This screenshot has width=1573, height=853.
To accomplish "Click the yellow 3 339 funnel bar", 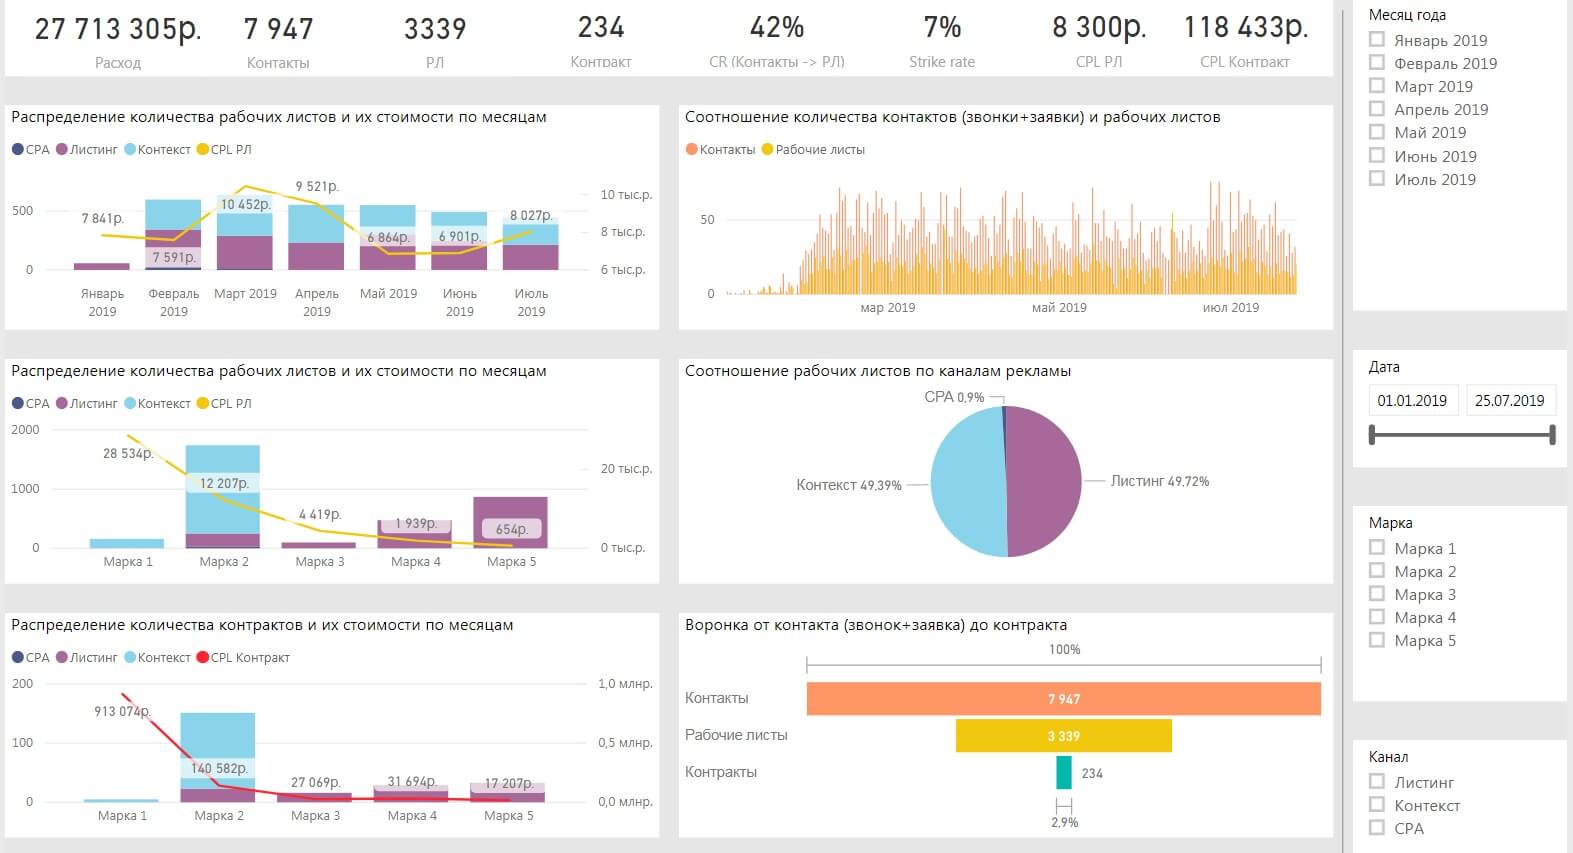I will coord(1063,736).
